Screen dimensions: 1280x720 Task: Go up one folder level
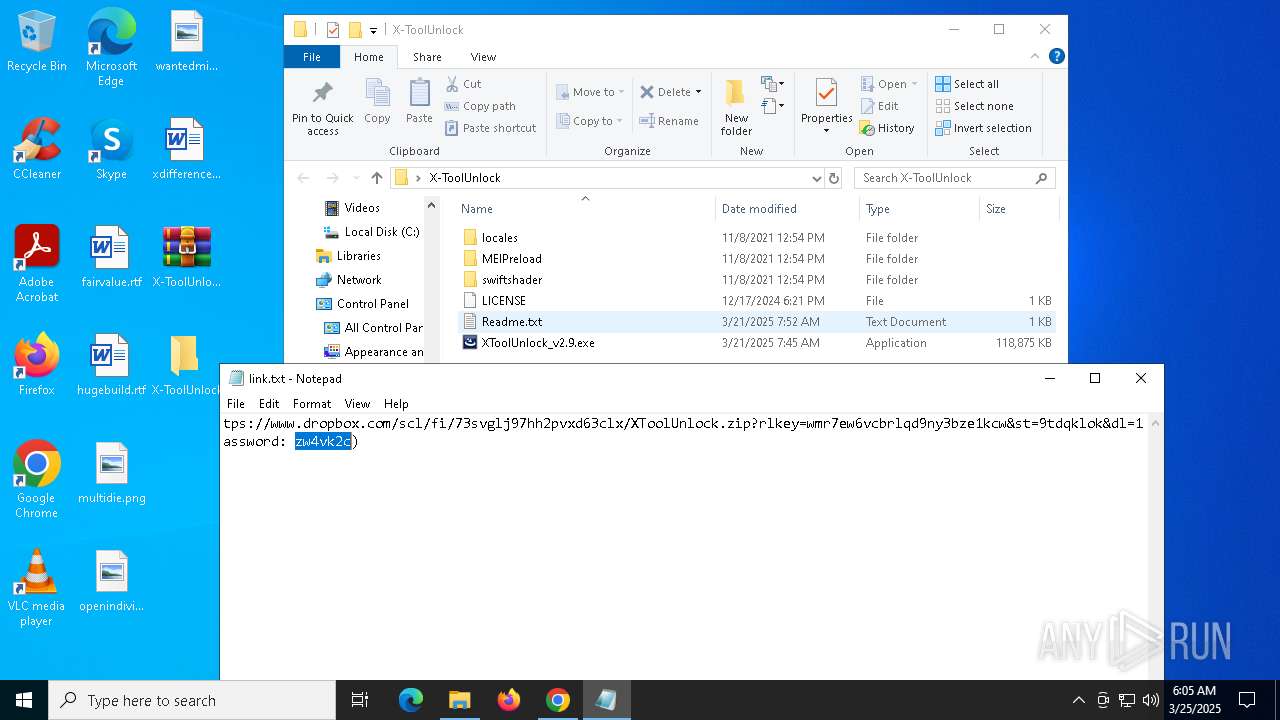click(x=377, y=178)
